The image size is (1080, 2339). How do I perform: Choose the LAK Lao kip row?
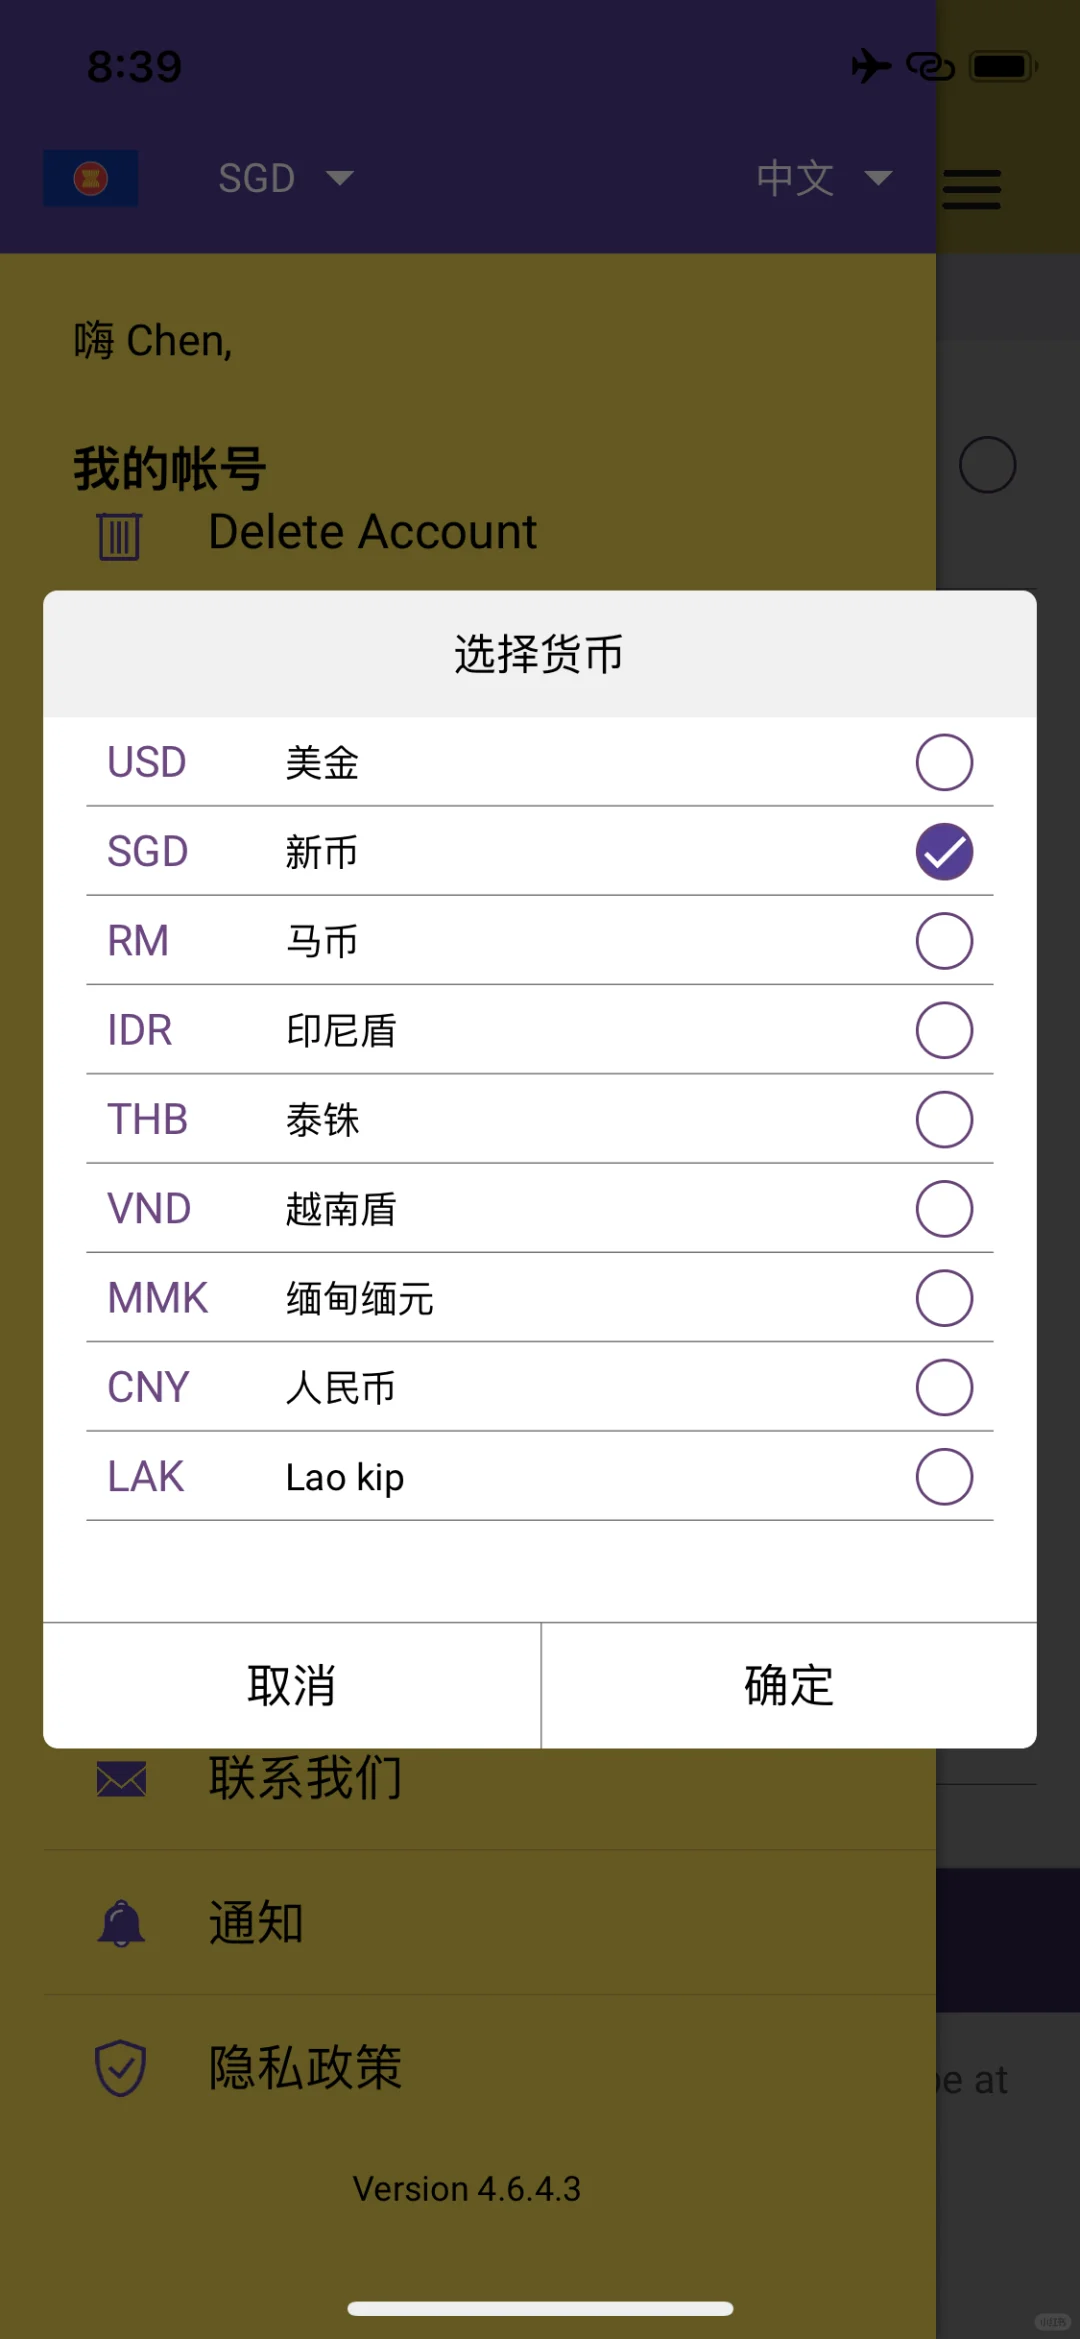pyautogui.click(x=540, y=1477)
